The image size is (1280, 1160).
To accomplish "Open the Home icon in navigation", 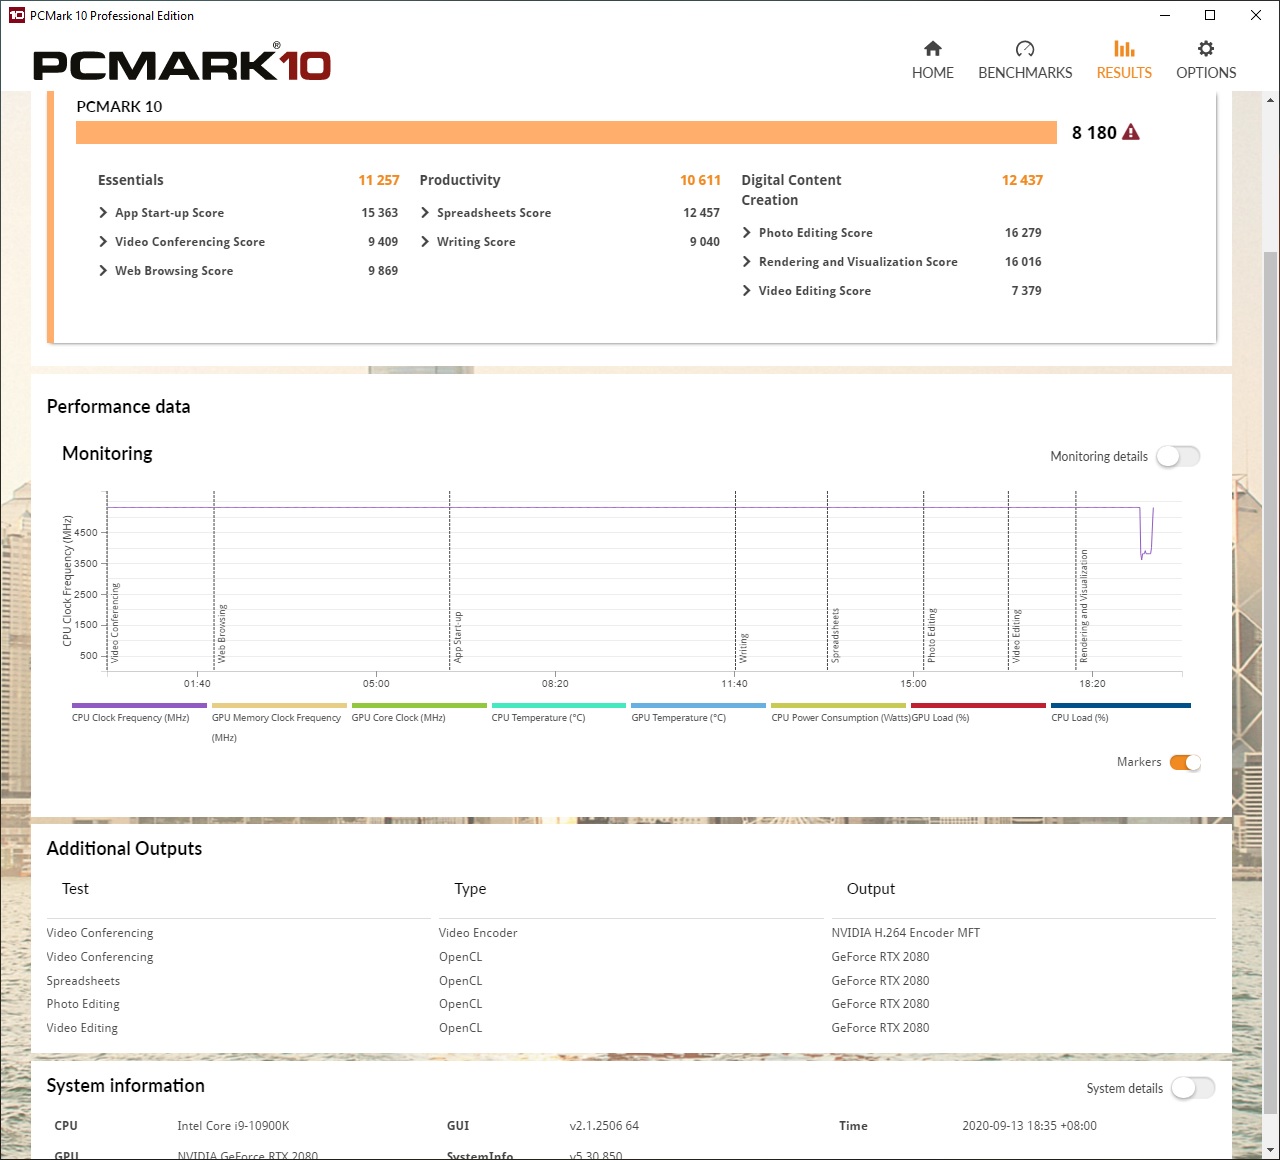I will coord(932,49).
